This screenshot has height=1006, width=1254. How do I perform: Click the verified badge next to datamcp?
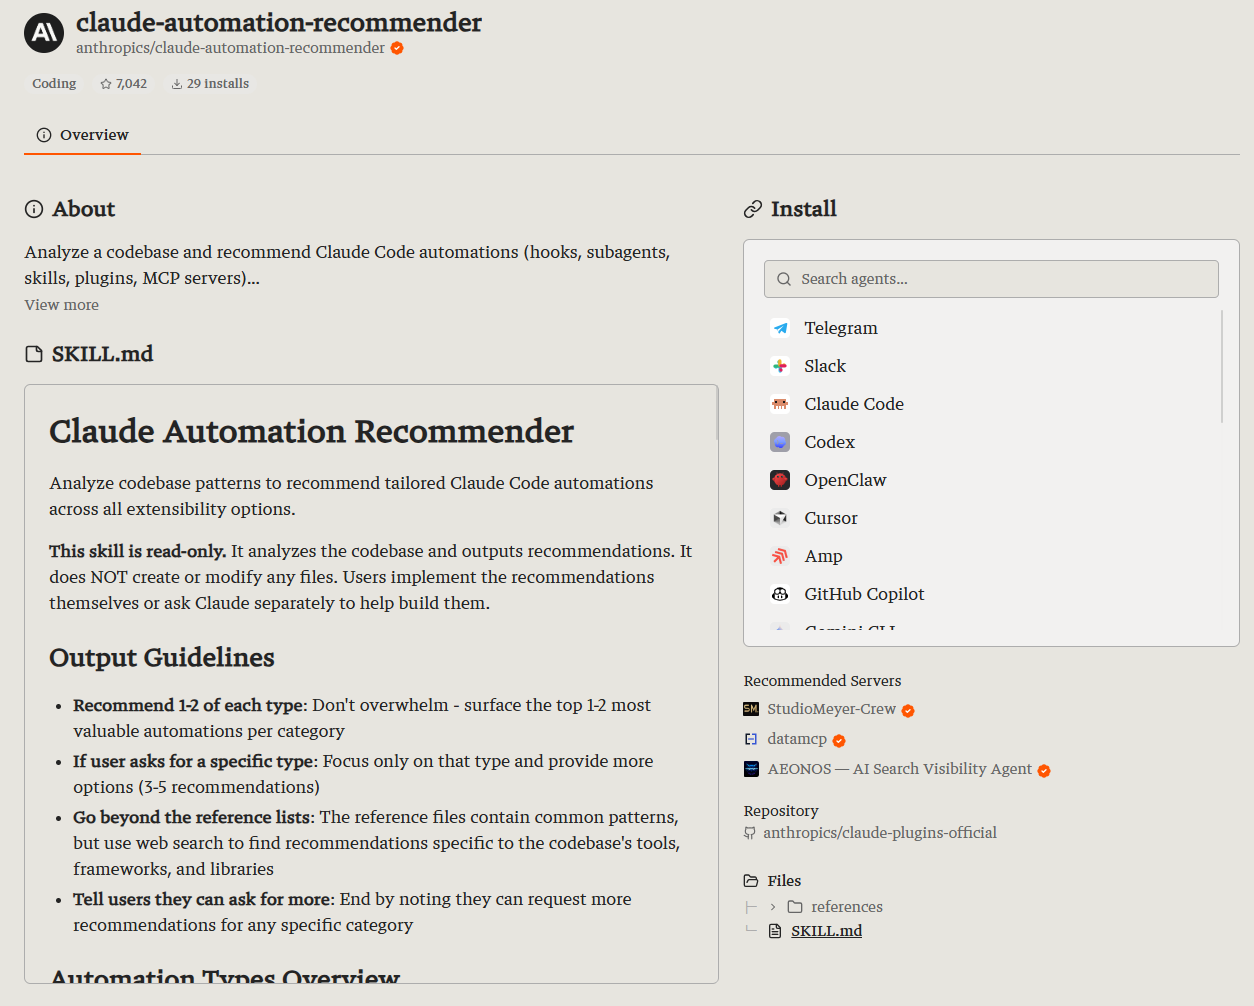(x=839, y=741)
